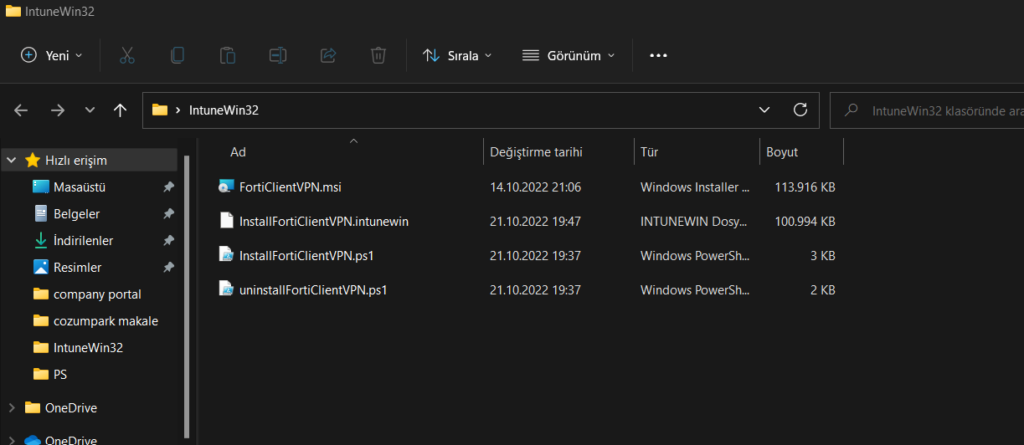The width and height of the screenshot is (1024, 445).
Task: Click the INTUNEWIN Dosyası type cell
Action: 694,221
